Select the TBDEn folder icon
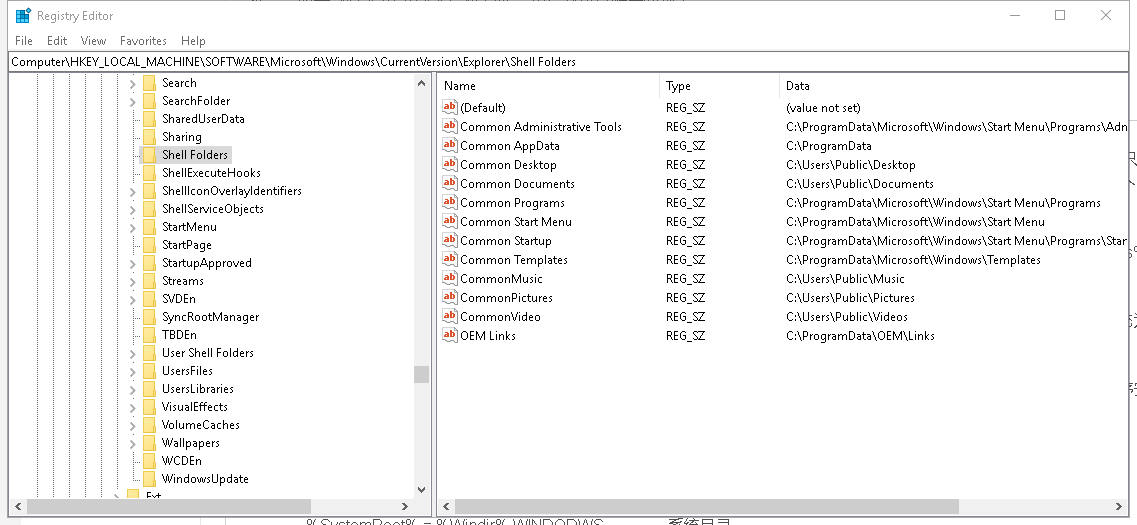The width and height of the screenshot is (1137, 525). [x=149, y=335]
